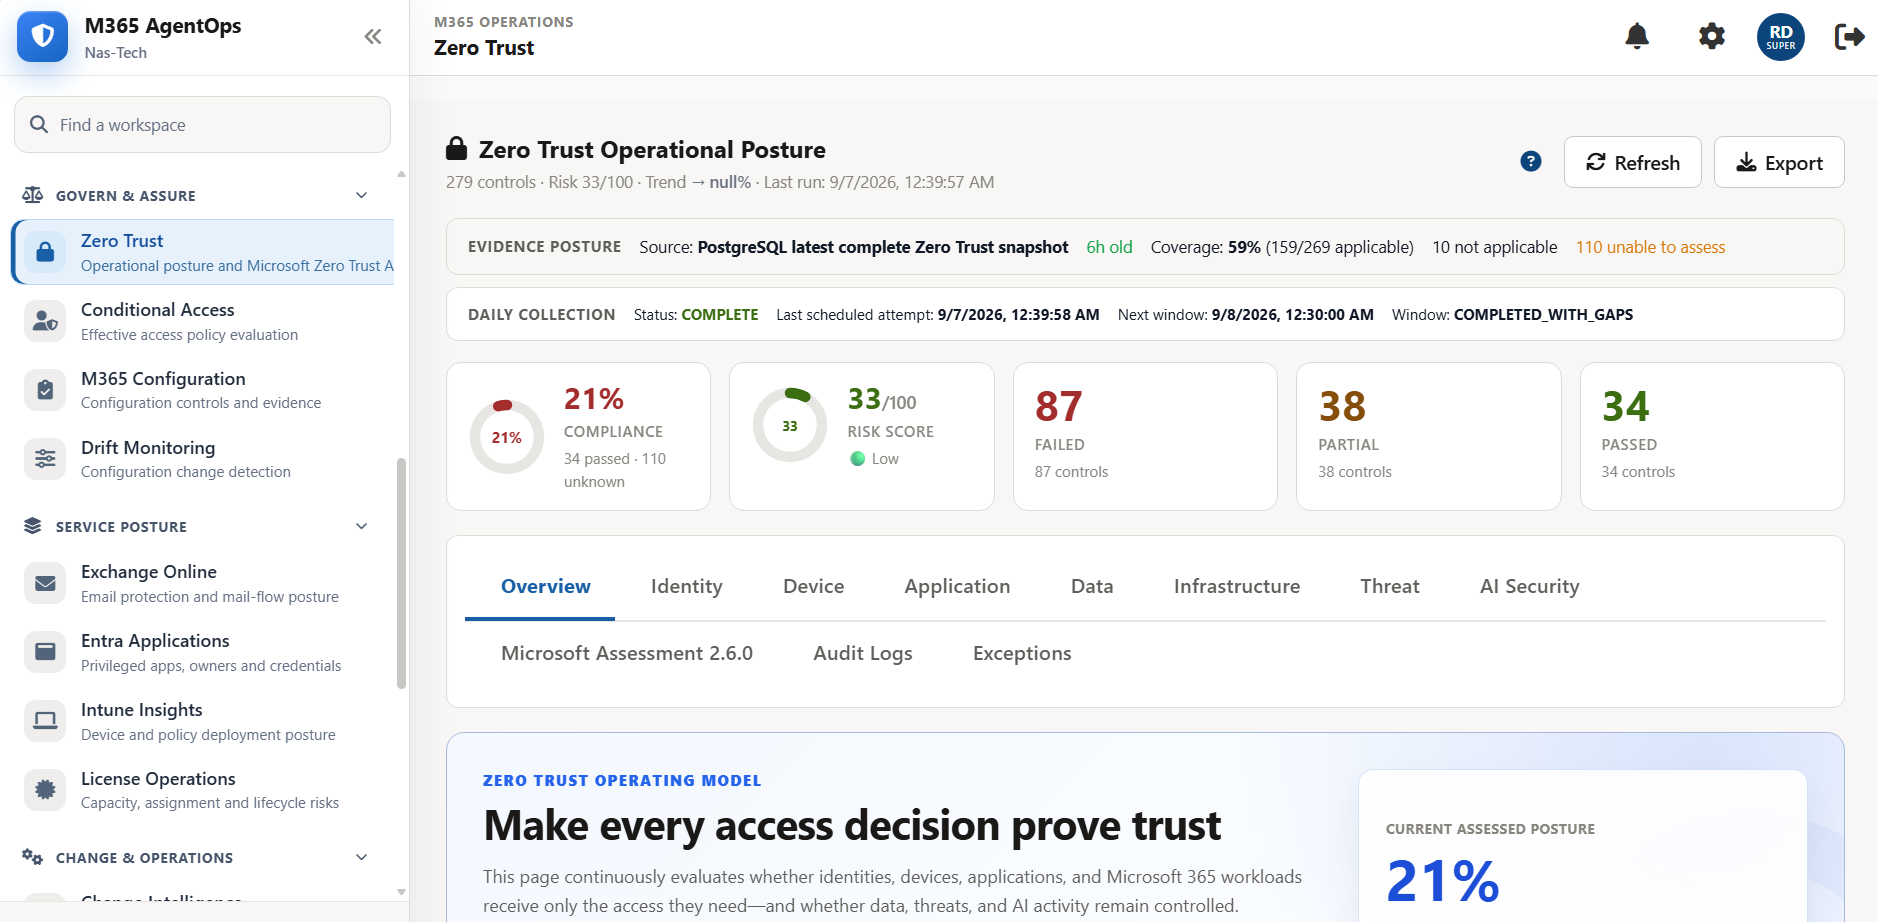This screenshot has width=1878, height=922.
Task: Open notifications bell
Action: 1637,37
